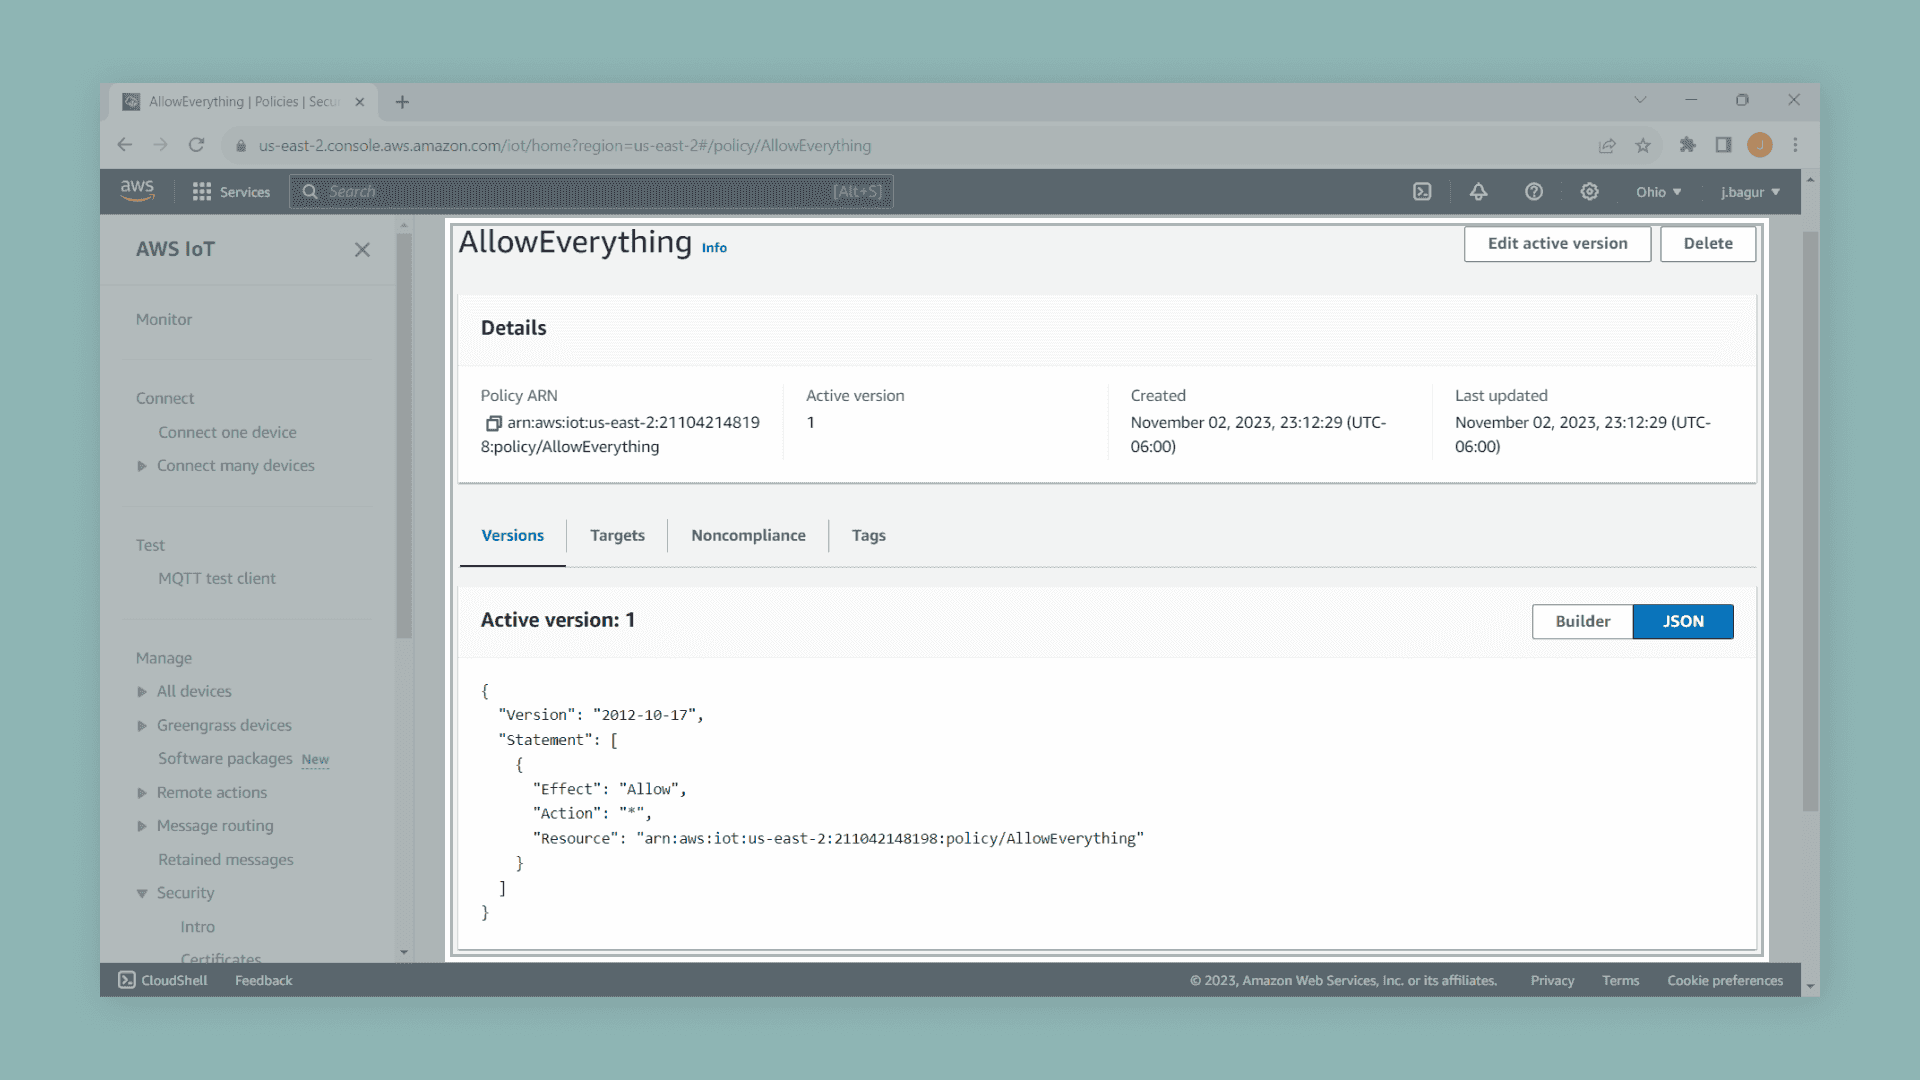Expand Greengrass devices
The image size is (1920, 1080).
point(142,726)
